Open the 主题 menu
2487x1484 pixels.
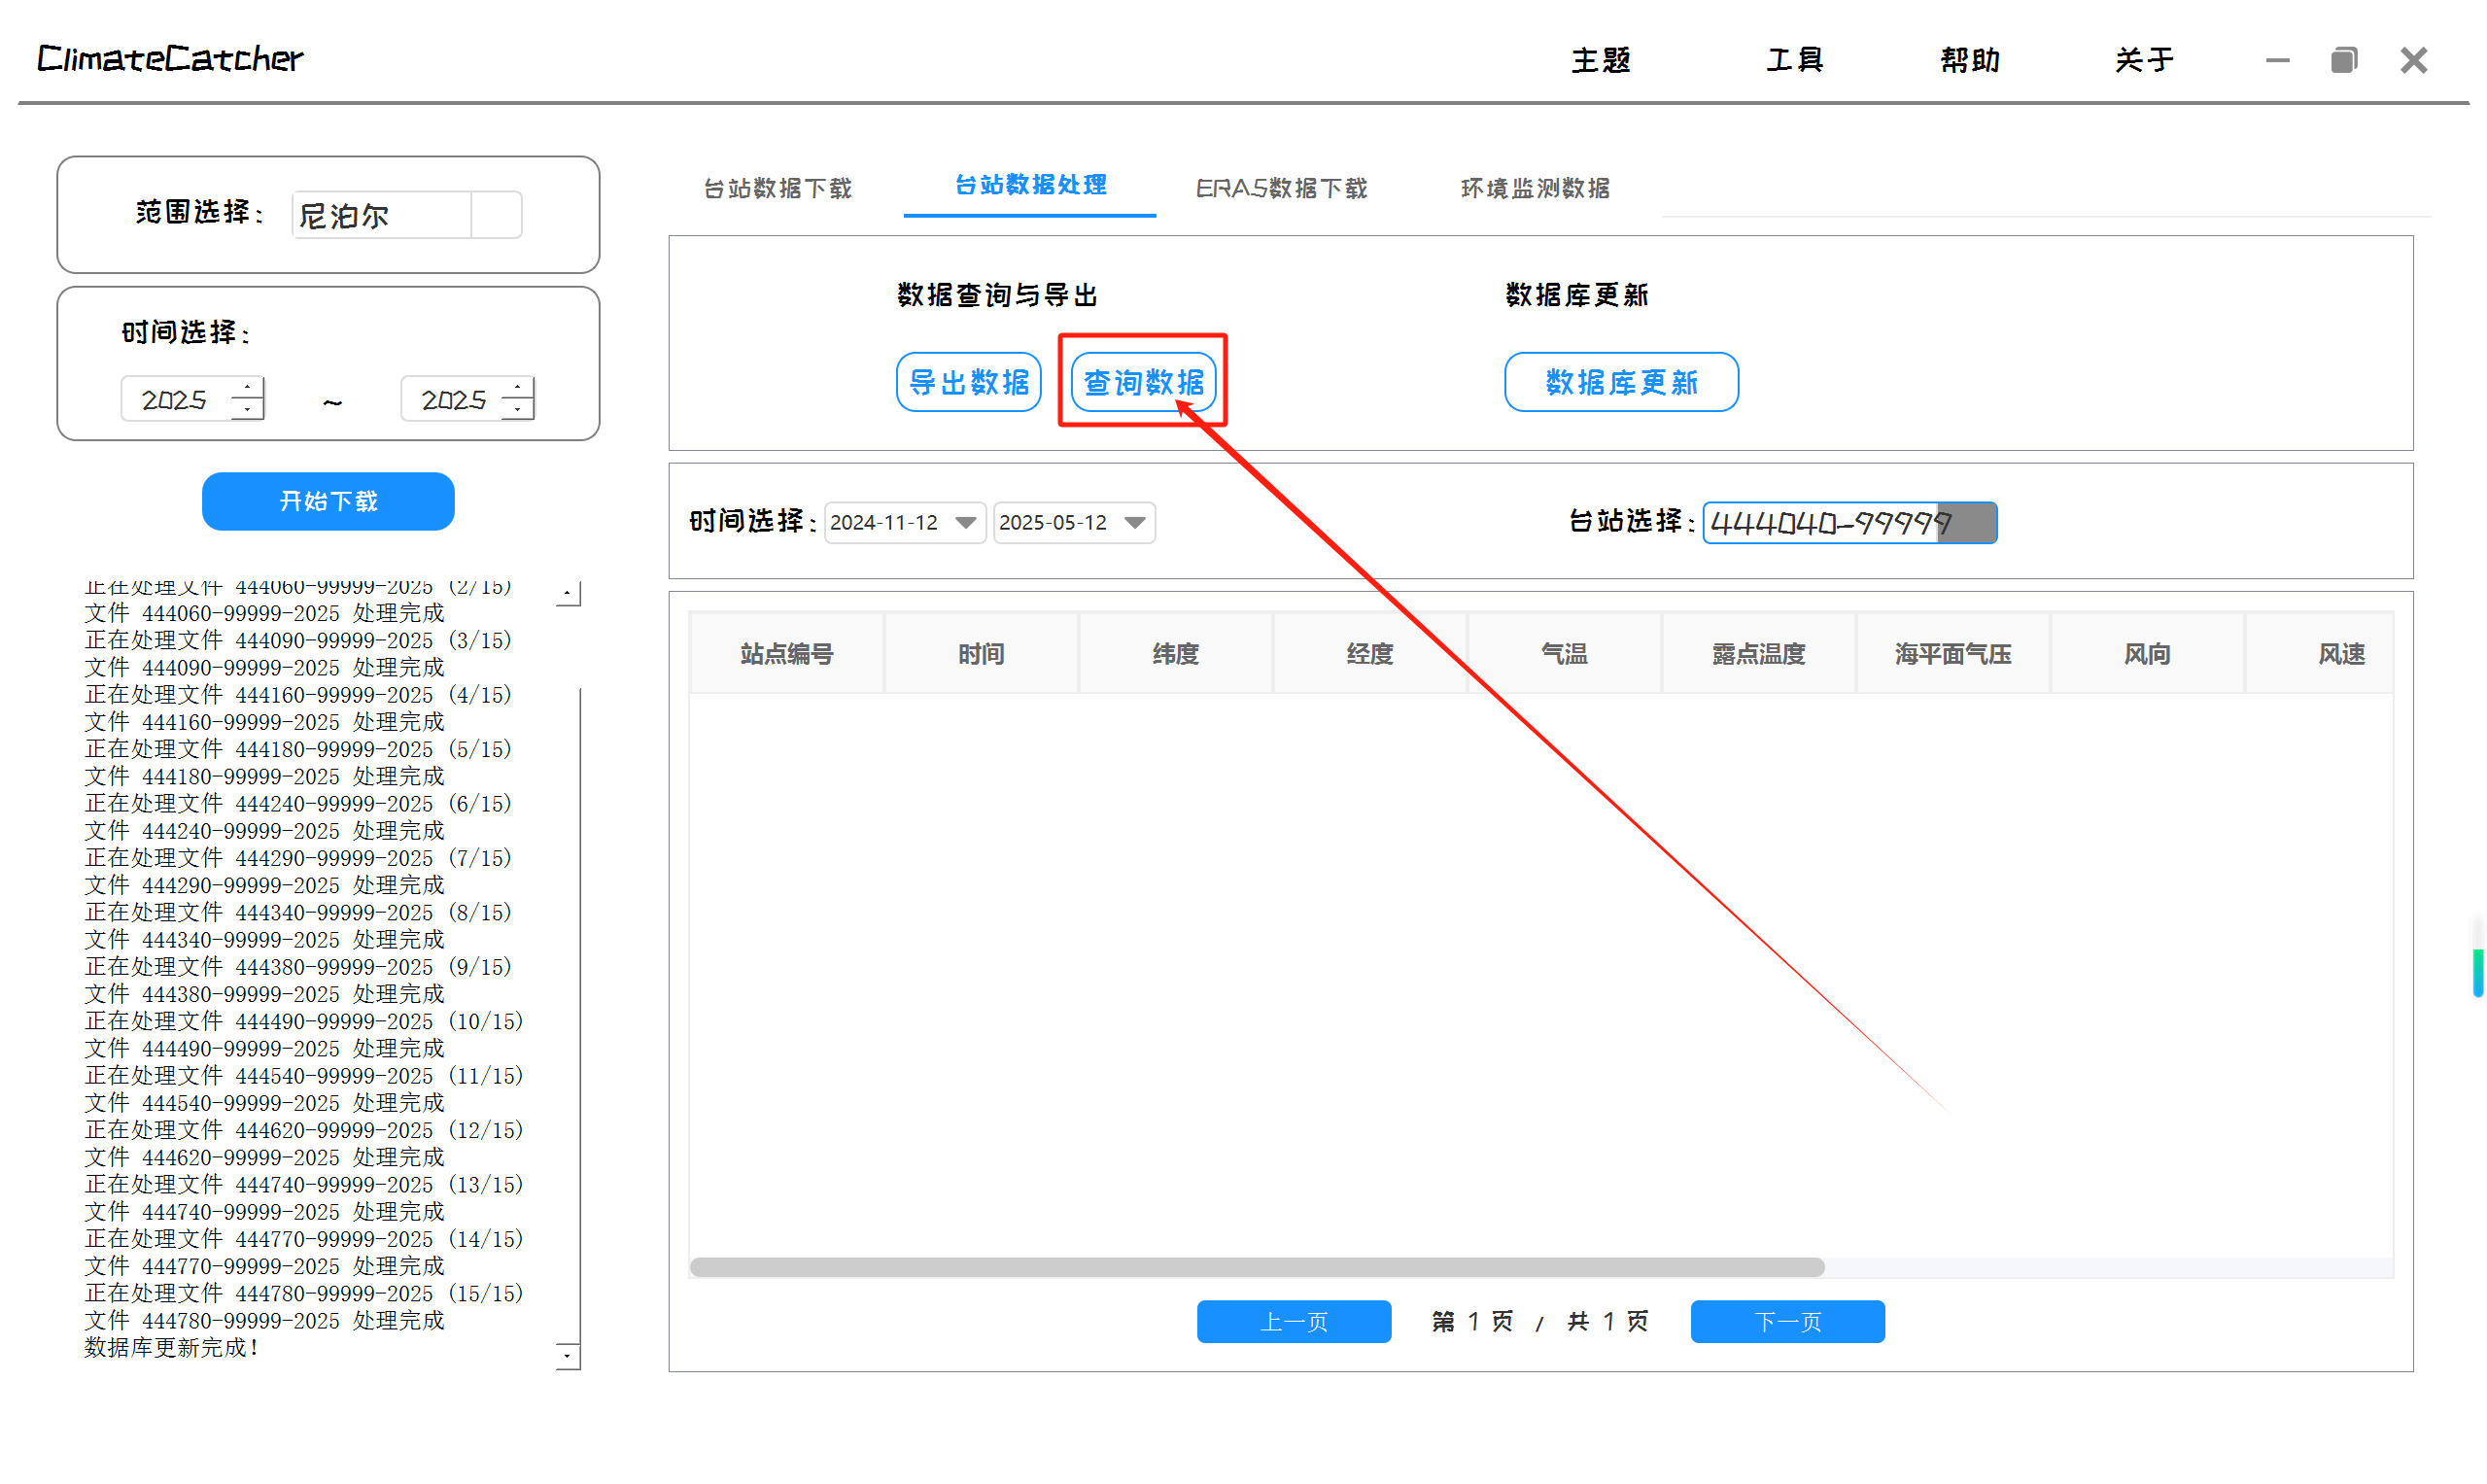tap(1600, 60)
